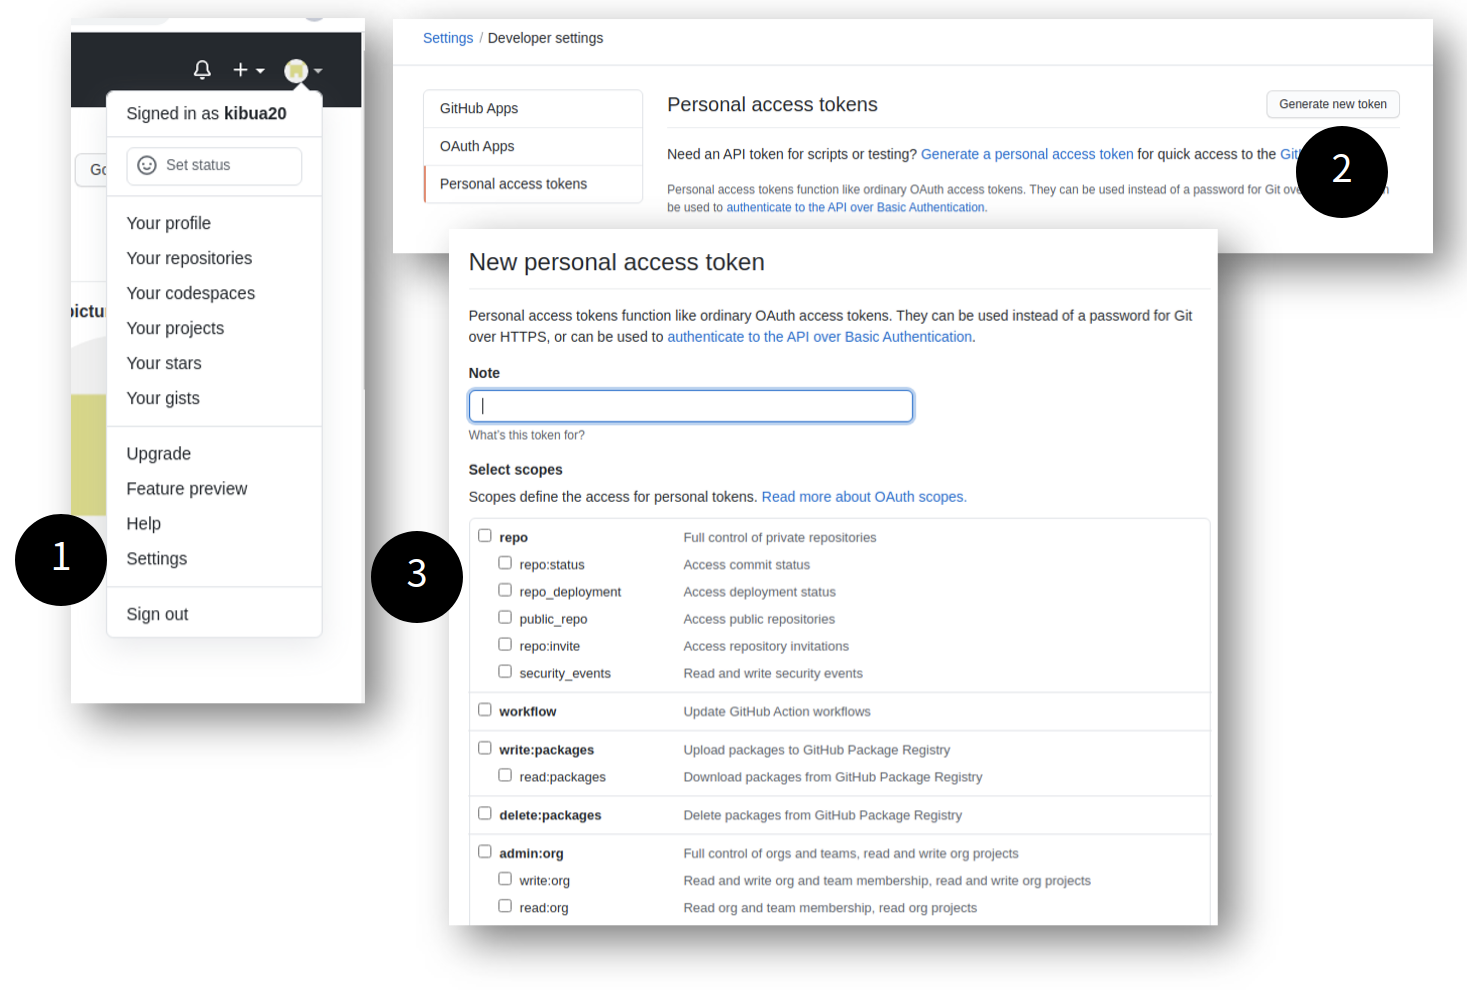Select Settings in the user menu
1467x990 pixels.
[156, 559]
